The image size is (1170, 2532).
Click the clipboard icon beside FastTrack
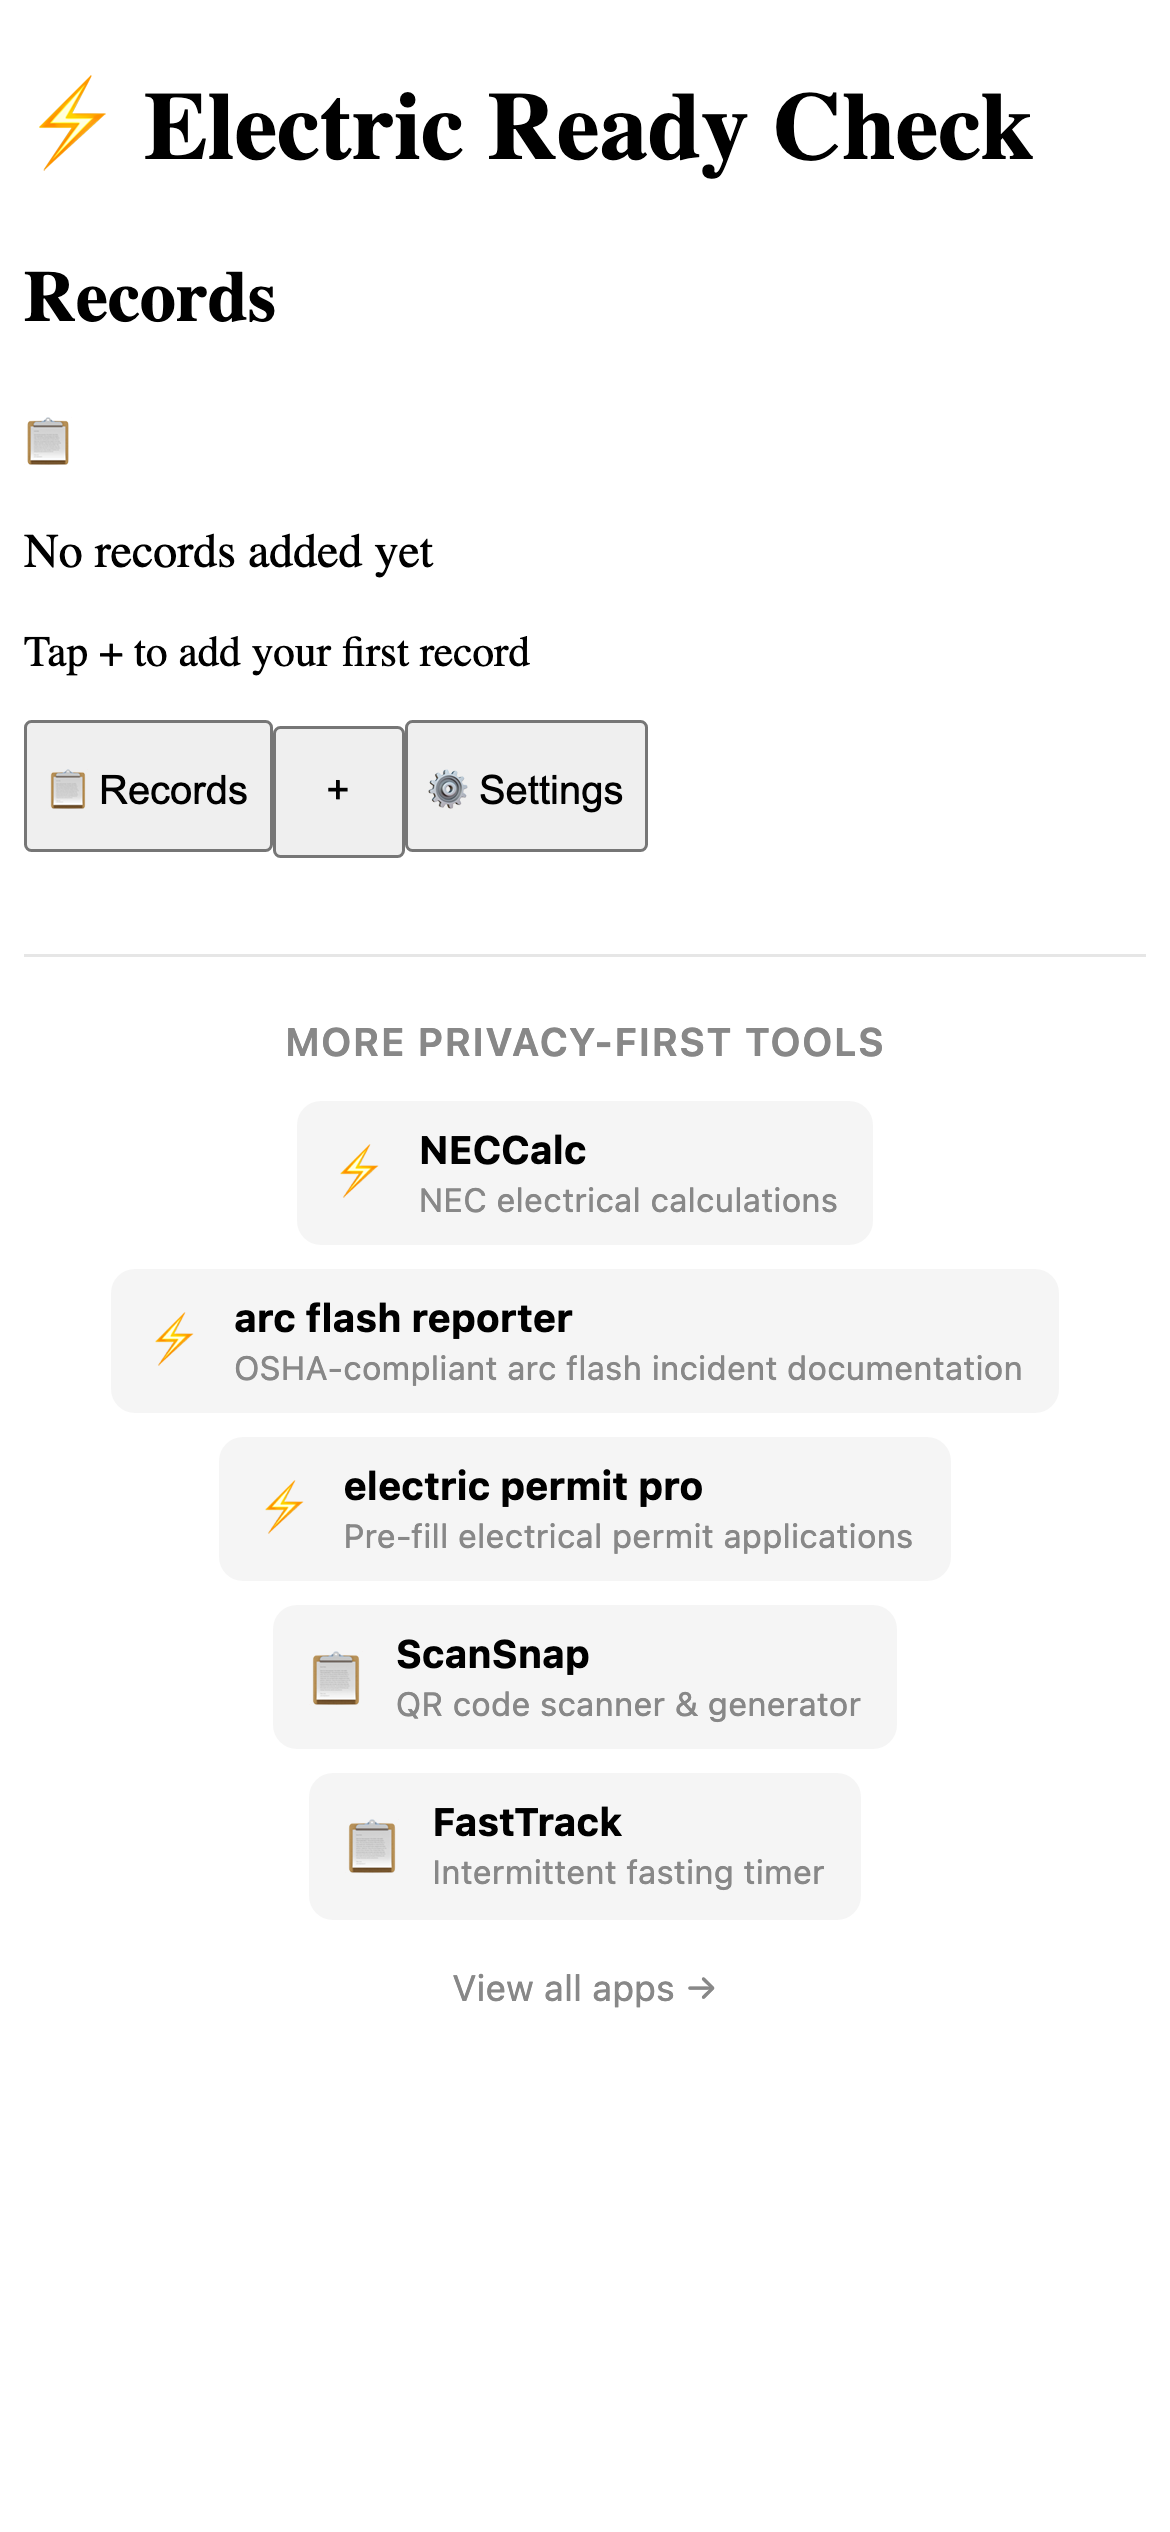click(372, 1843)
